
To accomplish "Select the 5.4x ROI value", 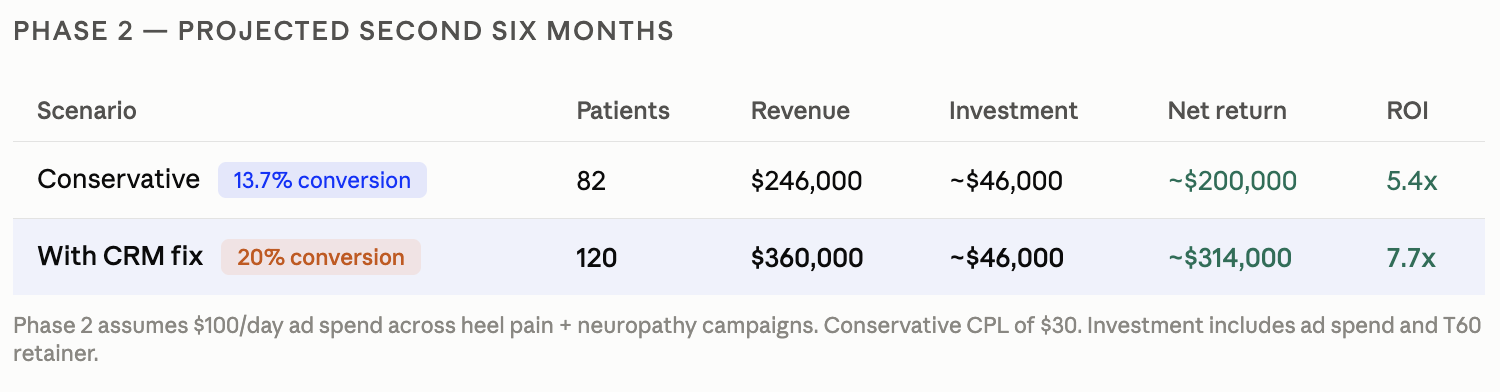I will click(1411, 181).
